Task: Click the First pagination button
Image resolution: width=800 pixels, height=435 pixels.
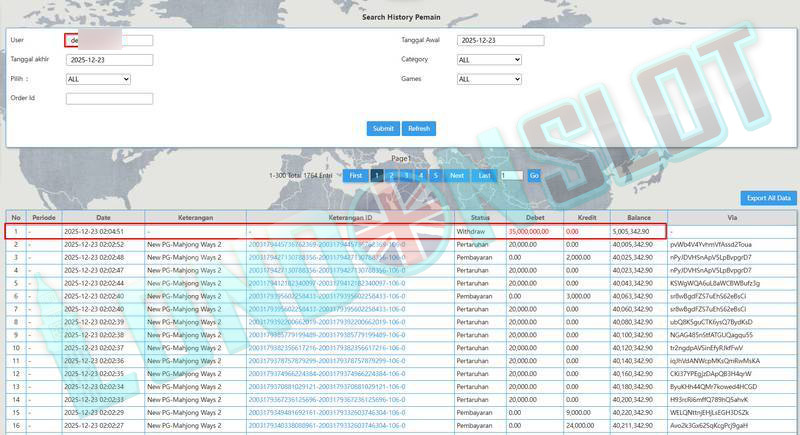Action: (355, 175)
